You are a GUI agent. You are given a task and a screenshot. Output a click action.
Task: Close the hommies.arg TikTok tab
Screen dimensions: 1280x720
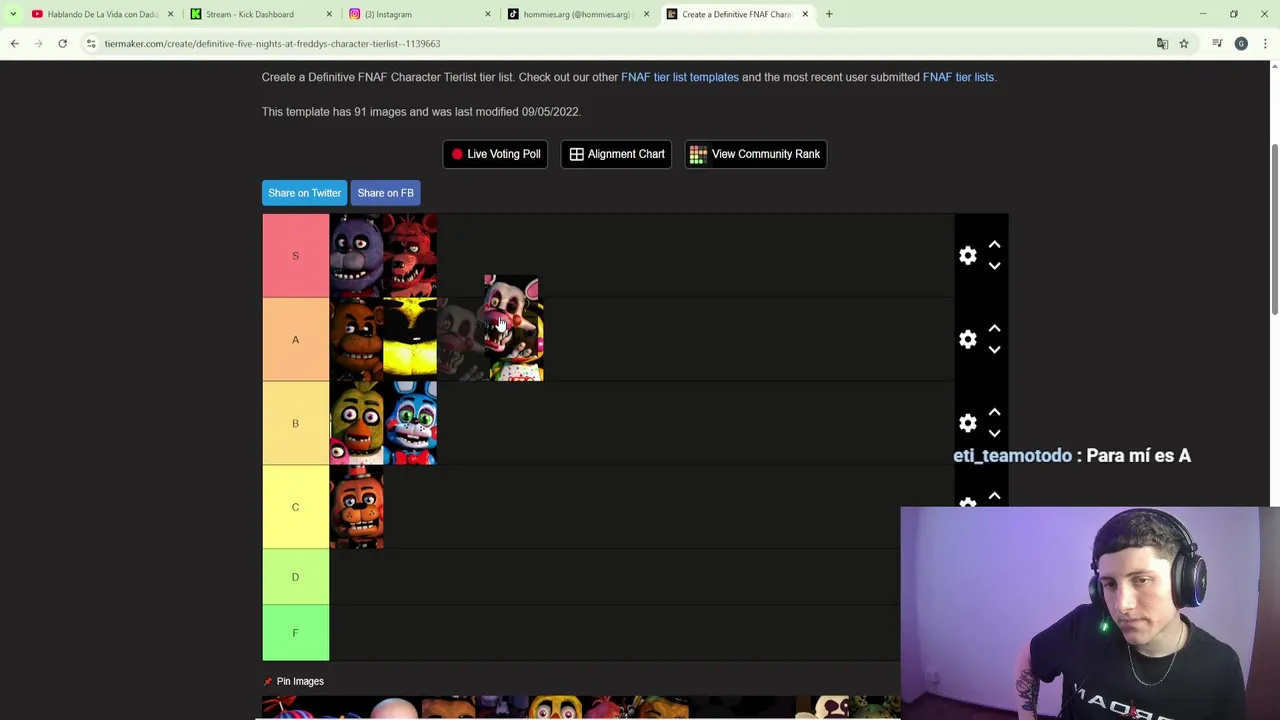coord(646,14)
